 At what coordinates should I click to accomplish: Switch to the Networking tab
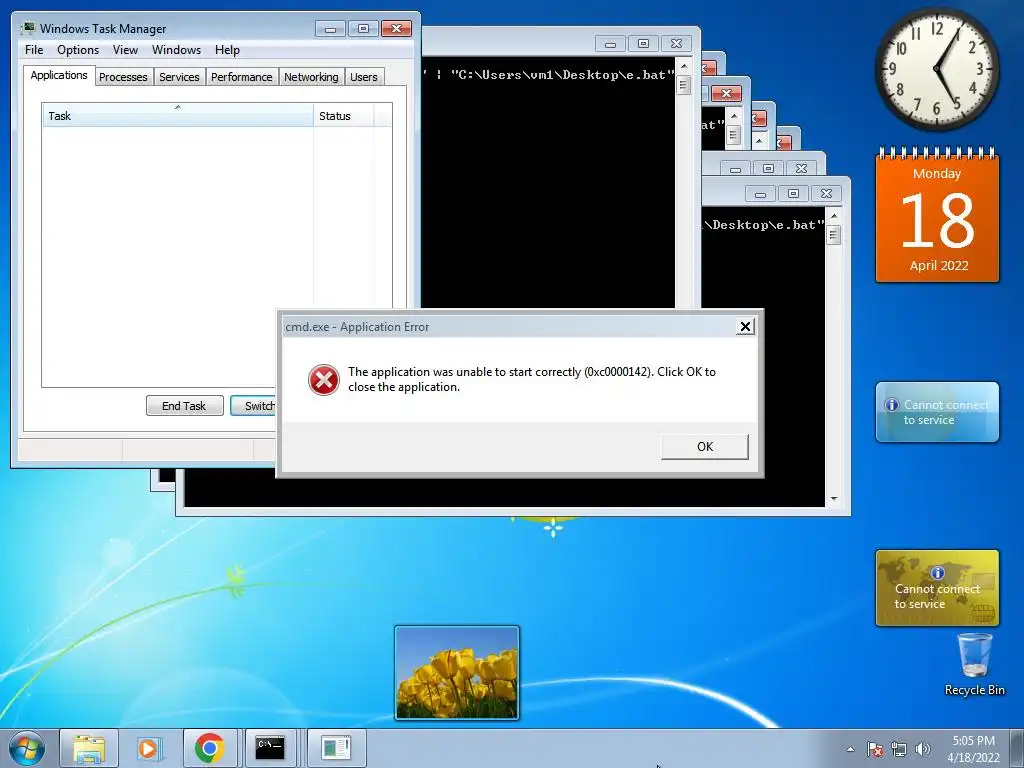click(311, 77)
